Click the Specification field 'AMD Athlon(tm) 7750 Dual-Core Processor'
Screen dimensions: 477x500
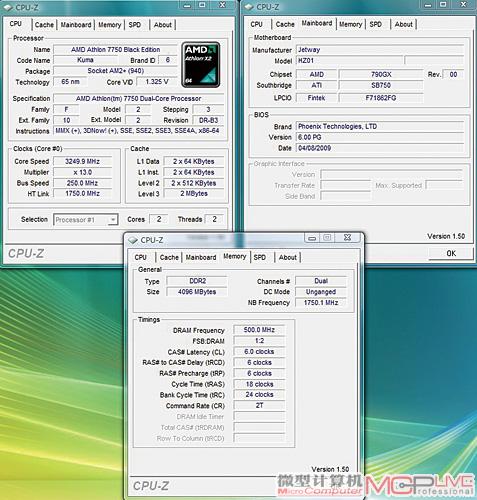139,99
